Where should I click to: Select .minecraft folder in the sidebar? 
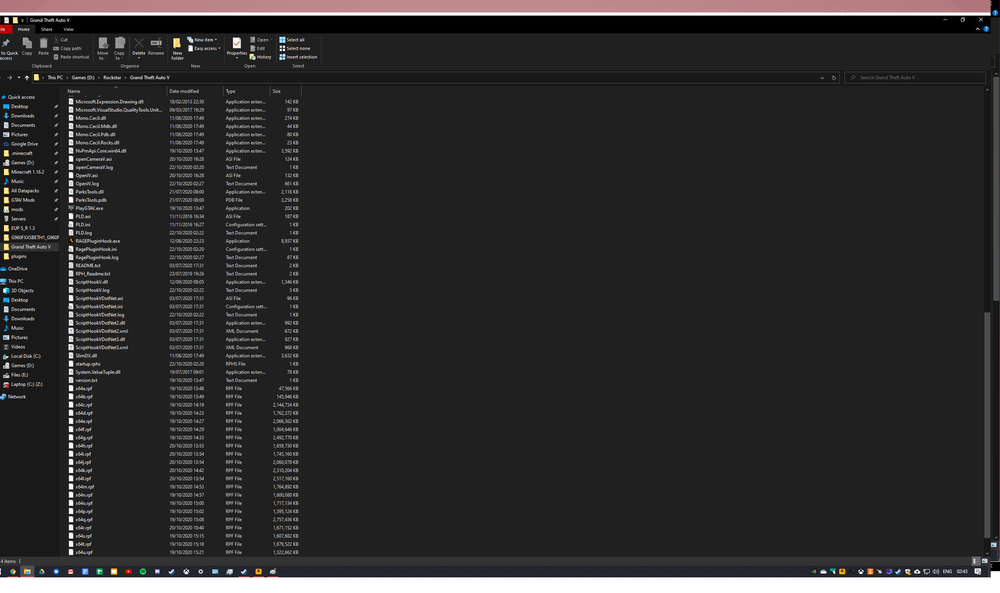[x=22, y=153]
